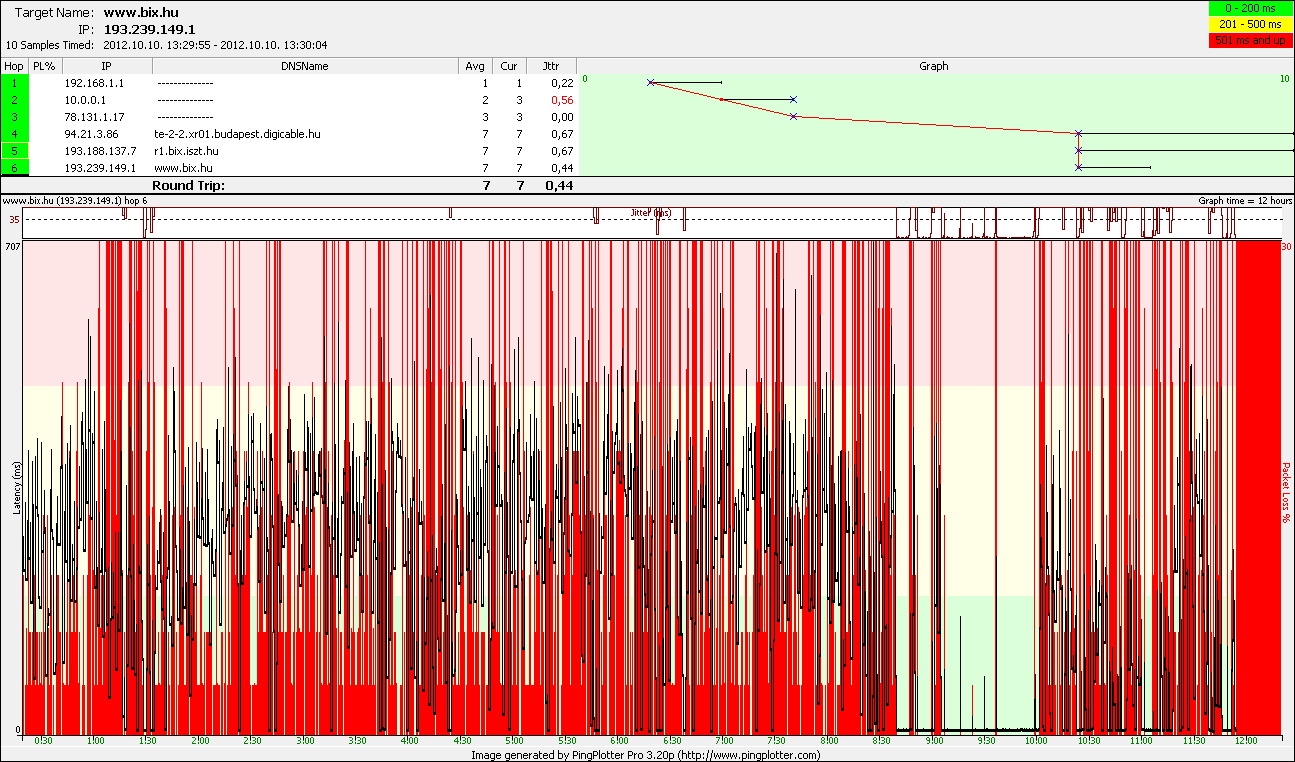This screenshot has height=762, width=1295.
Task: Click the 9:00 time axis marker
Action: pyautogui.click(x=933, y=741)
